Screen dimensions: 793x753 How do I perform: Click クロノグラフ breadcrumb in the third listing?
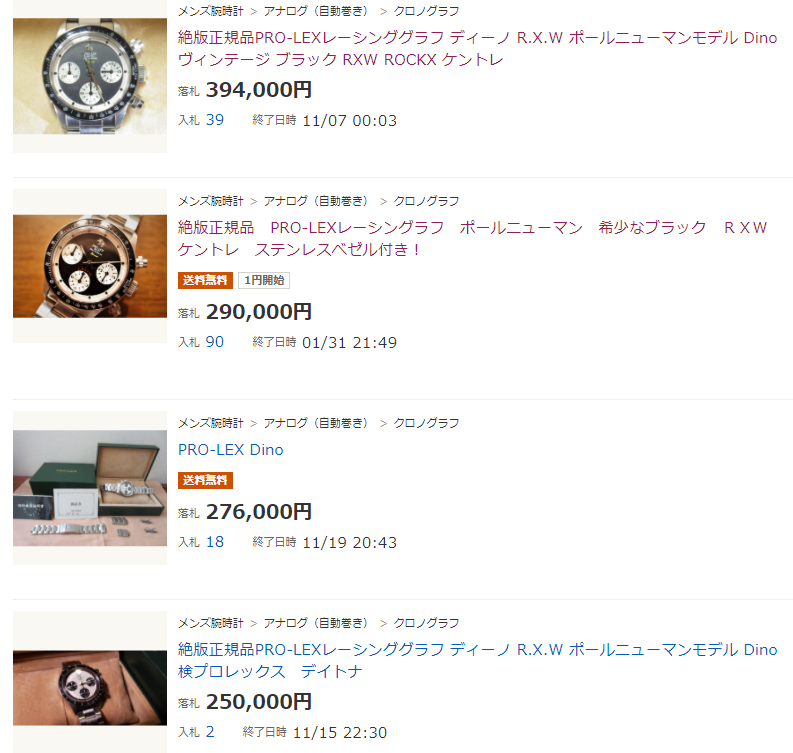point(426,423)
